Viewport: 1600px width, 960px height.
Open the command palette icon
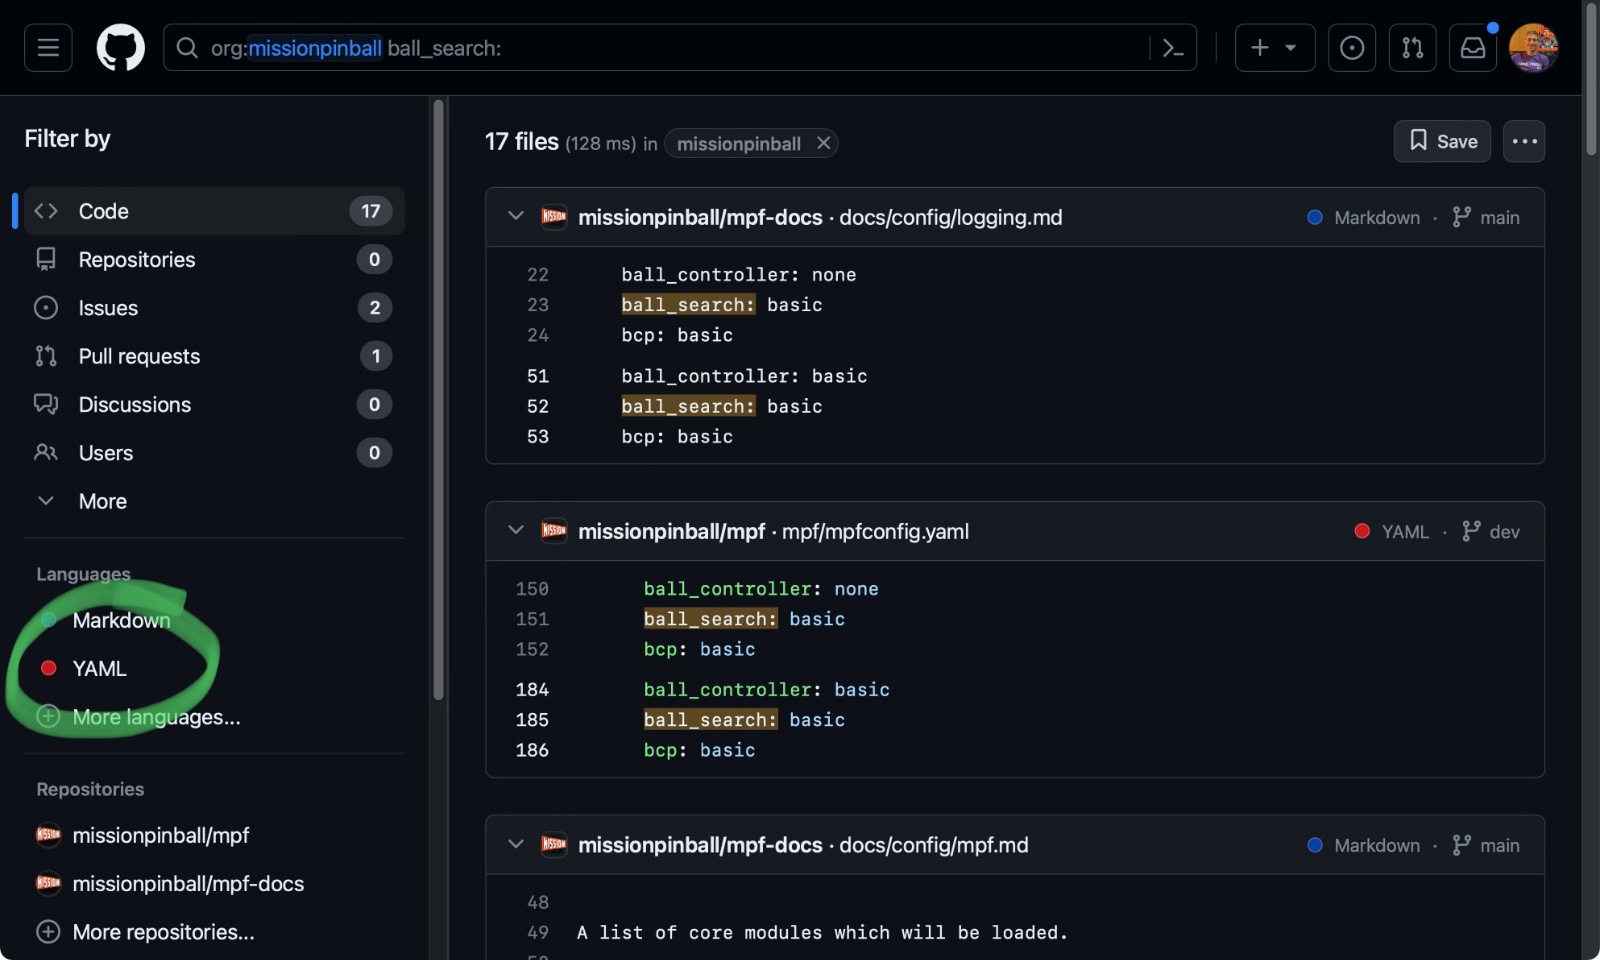[1173, 48]
